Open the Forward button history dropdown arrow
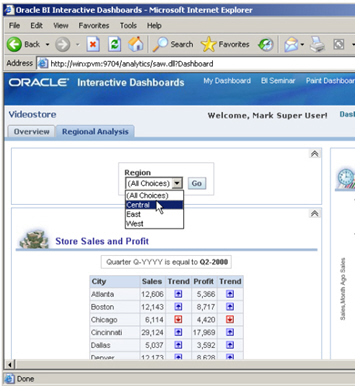 coord(77,44)
